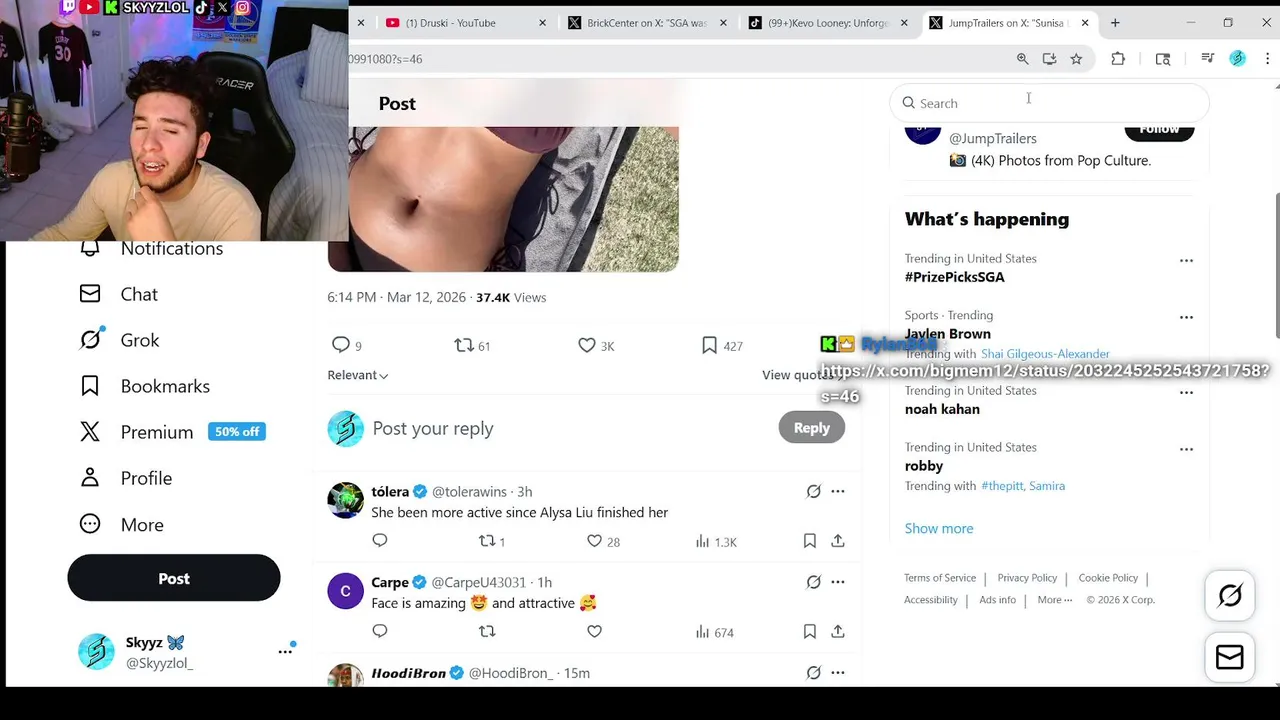
Task: Expand the Relevant sort dropdown
Action: coord(358,375)
